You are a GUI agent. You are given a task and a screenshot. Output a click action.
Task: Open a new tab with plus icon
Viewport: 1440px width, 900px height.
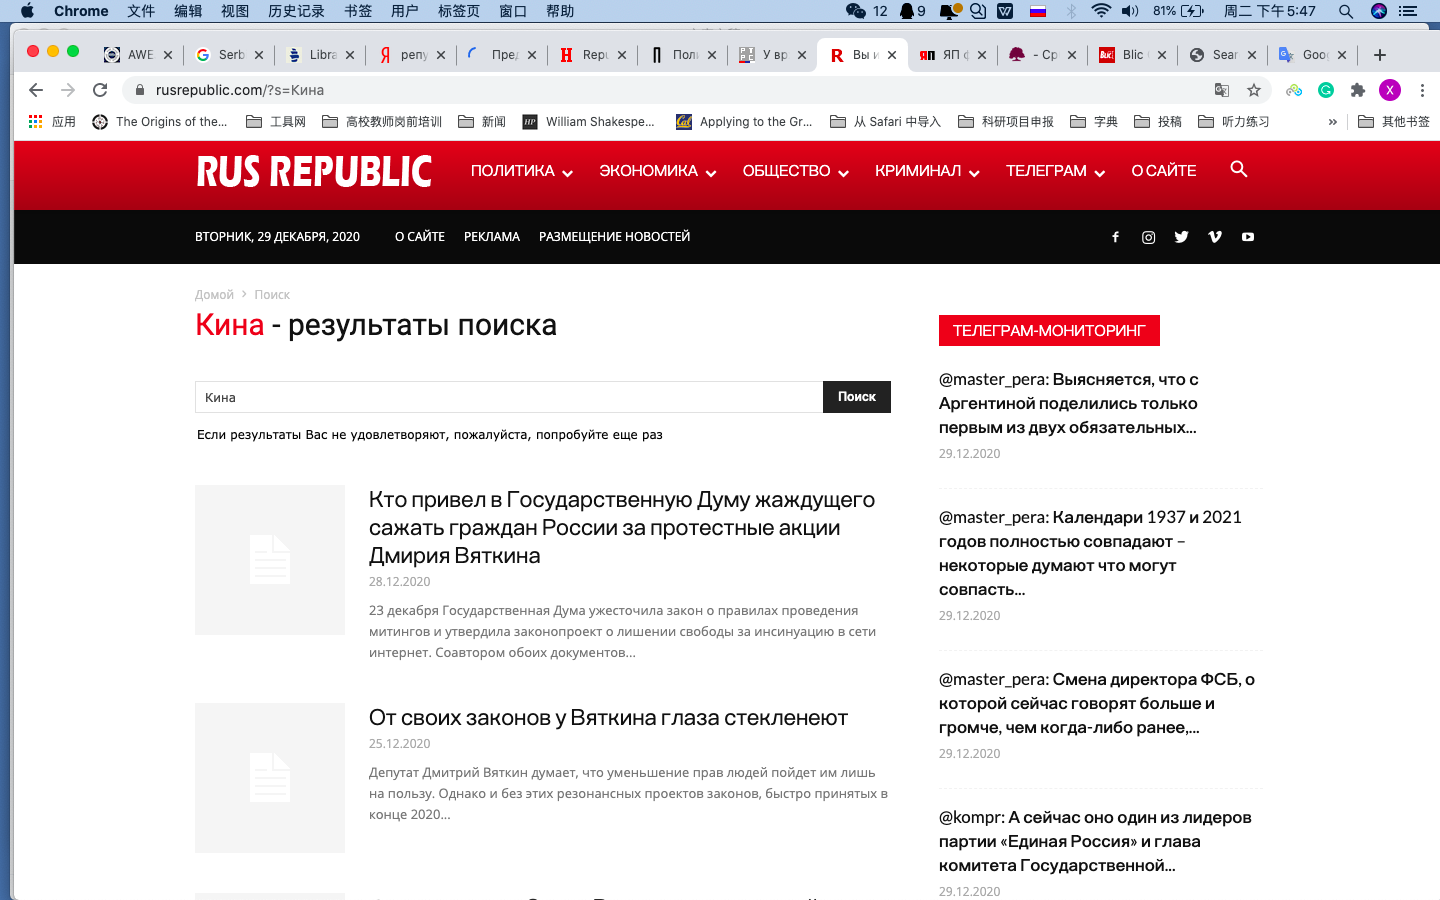click(1380, 55)
